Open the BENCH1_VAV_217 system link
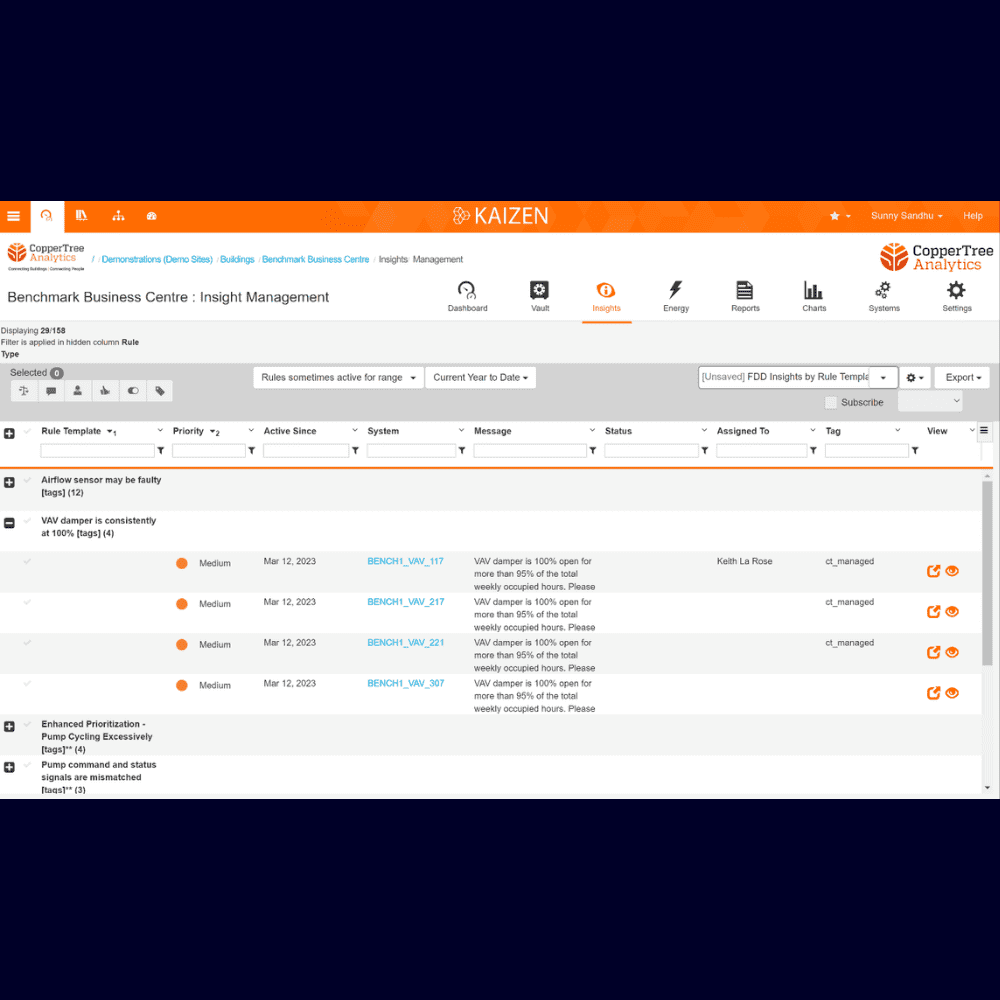 (406, 602)
